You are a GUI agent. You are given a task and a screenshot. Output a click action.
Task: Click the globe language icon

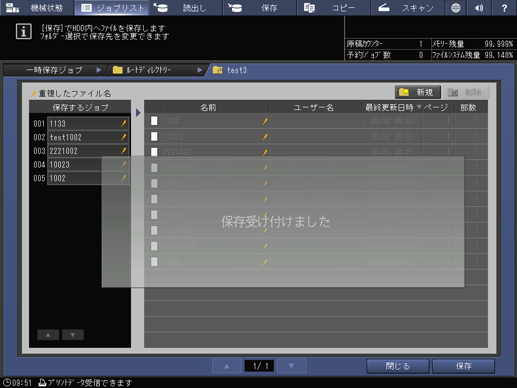pyautogui.click(x=456, y=8)
